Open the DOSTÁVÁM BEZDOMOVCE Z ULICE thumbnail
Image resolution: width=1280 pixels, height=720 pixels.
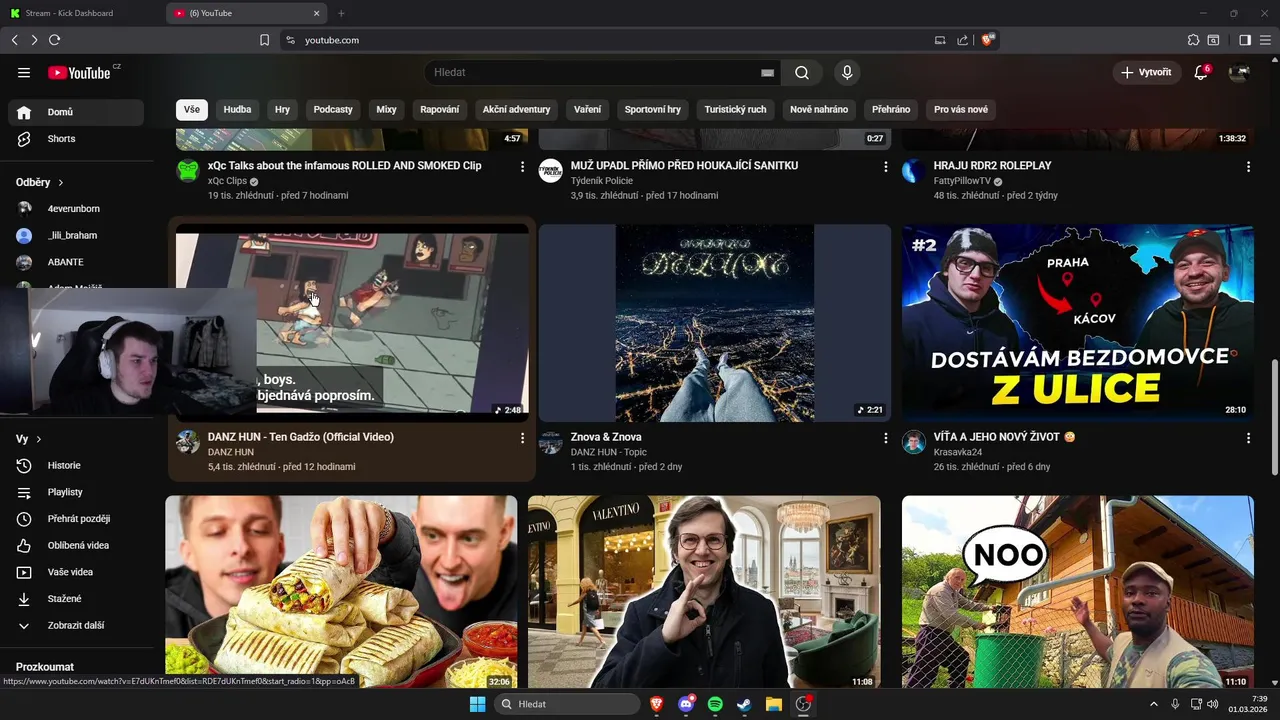1078,323
